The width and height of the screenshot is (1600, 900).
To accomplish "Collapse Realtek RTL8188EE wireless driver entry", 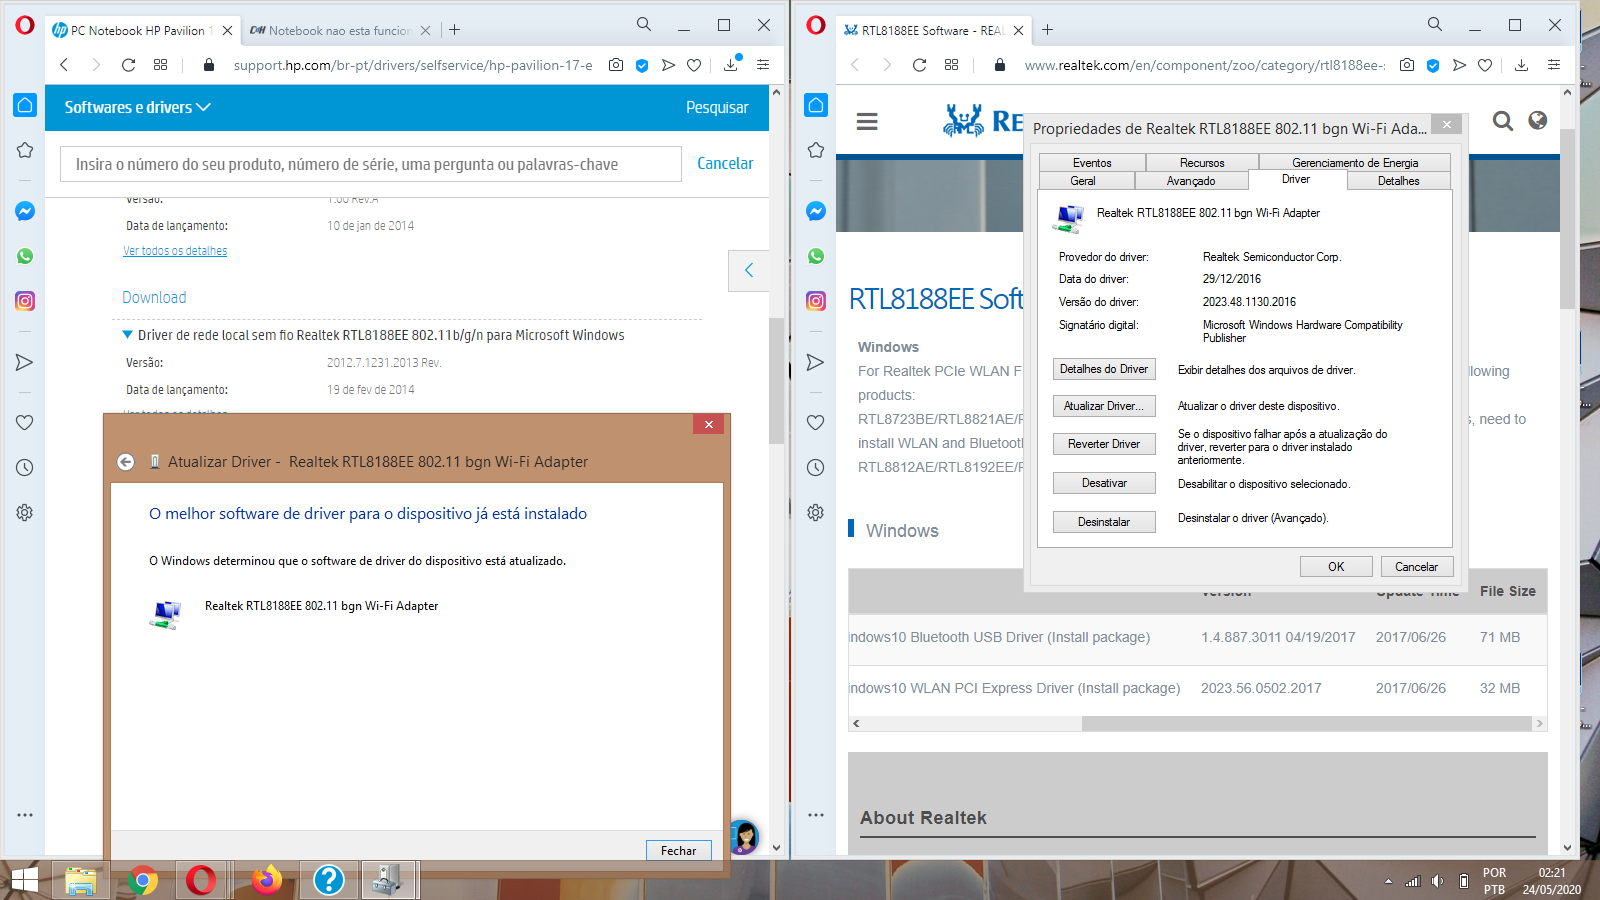I will pos(127,335).
